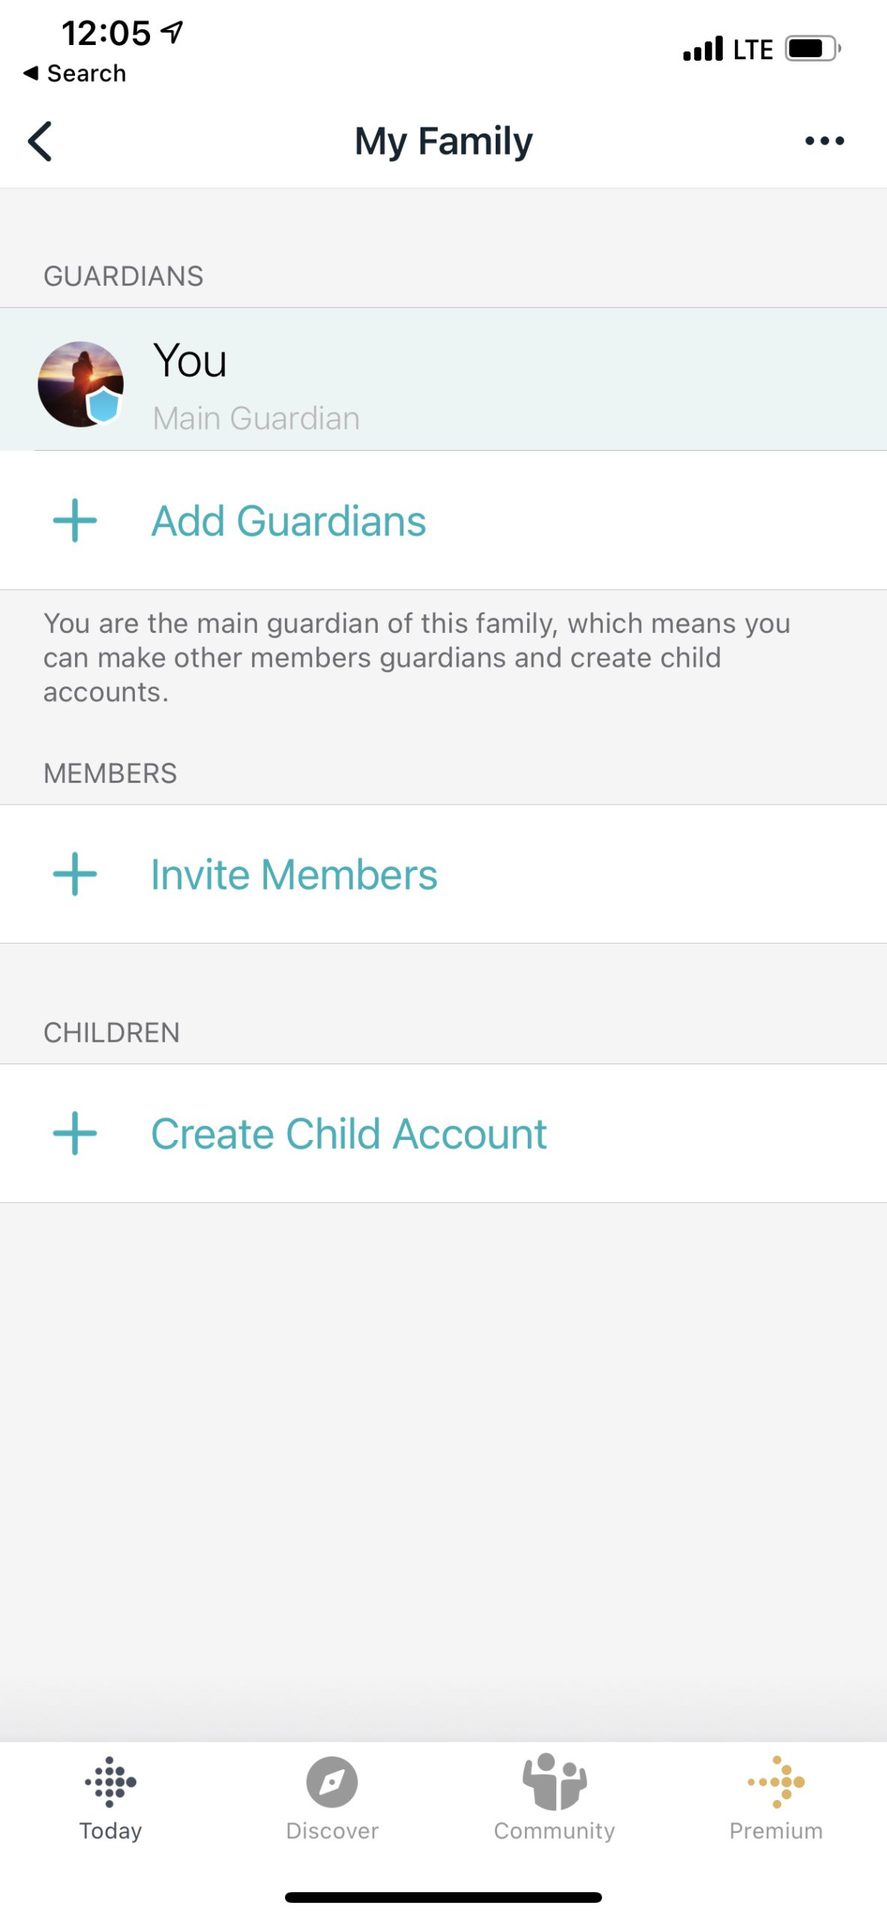Image resolution: width=887 pixels, height=1920 pixels.
Task: Select the Add Guardians link
Action: [x=288, y=521]
